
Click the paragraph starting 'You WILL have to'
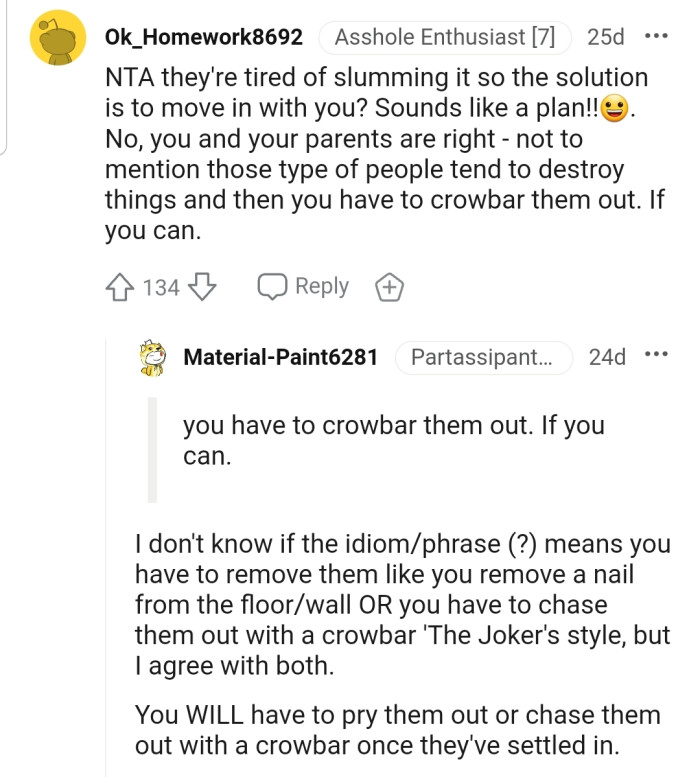(398, 730)
